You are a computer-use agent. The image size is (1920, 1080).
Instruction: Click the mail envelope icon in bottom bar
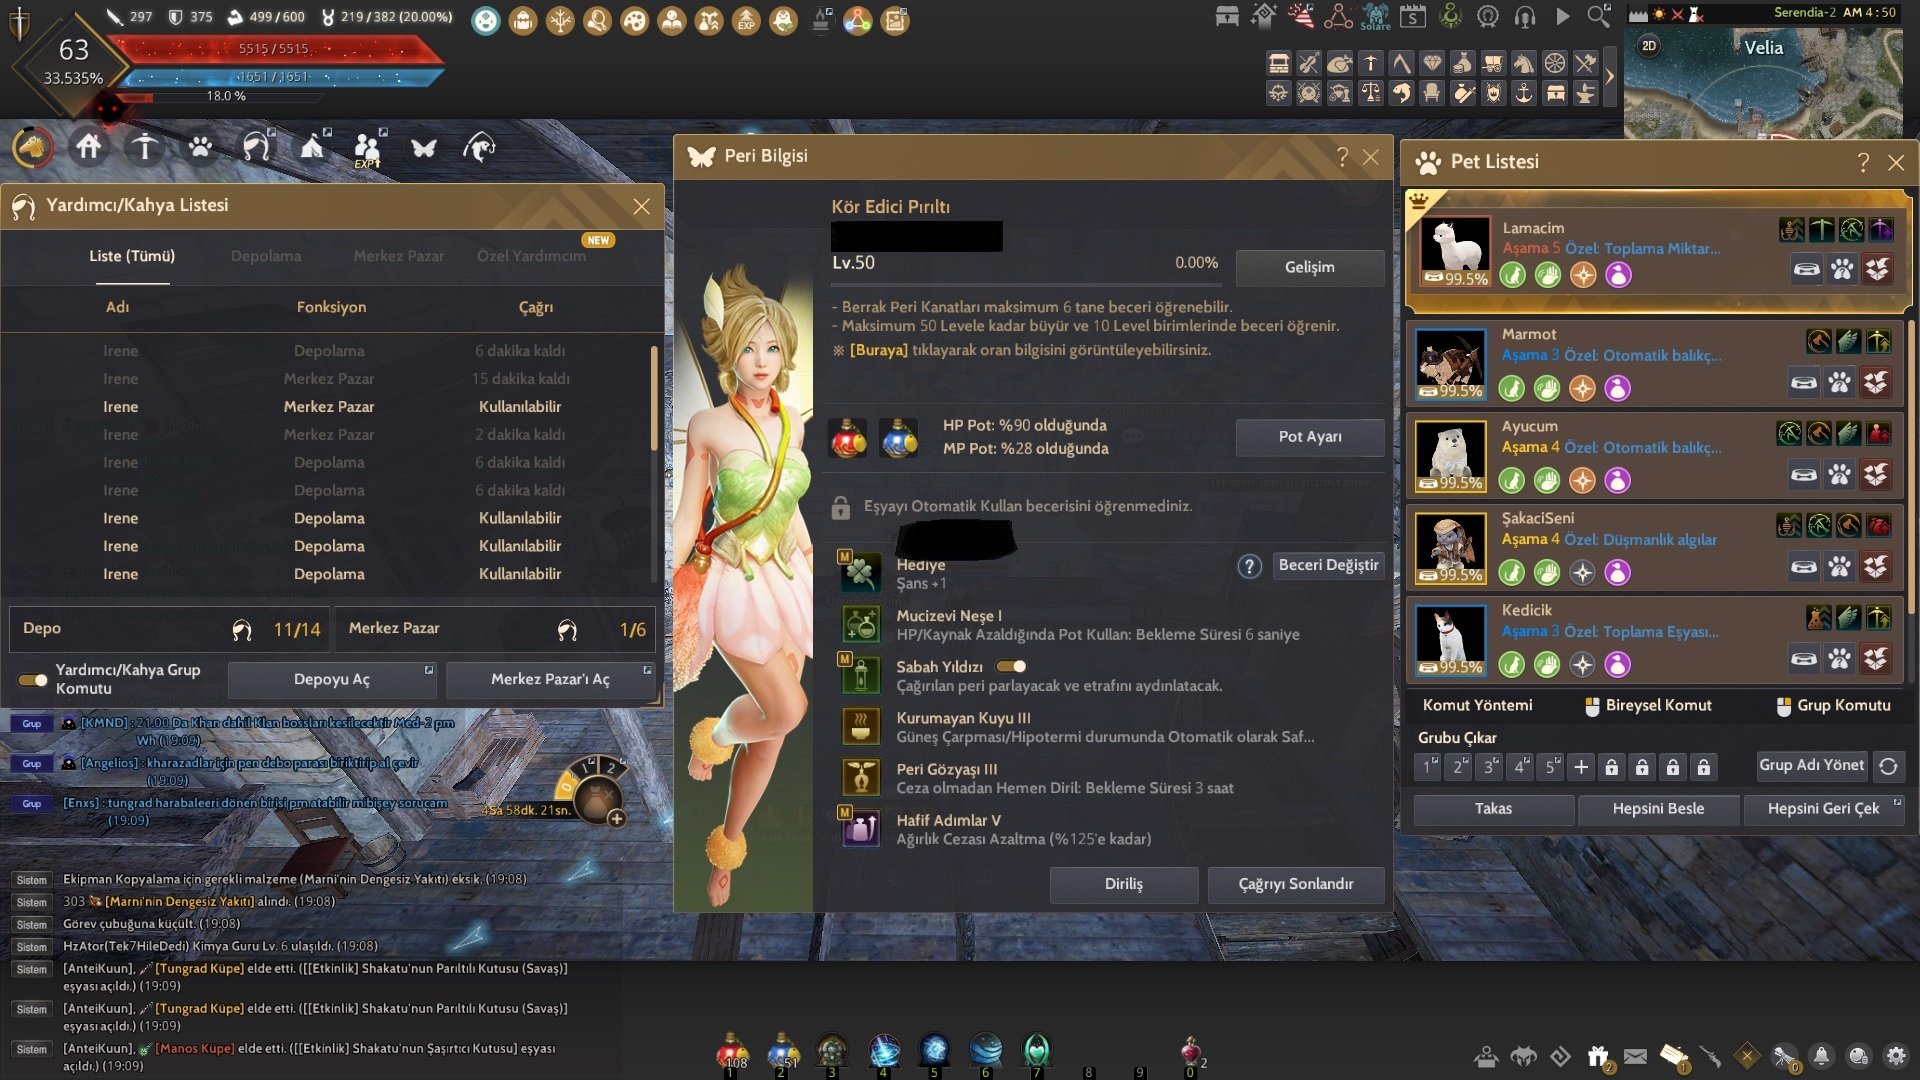1635,1056
